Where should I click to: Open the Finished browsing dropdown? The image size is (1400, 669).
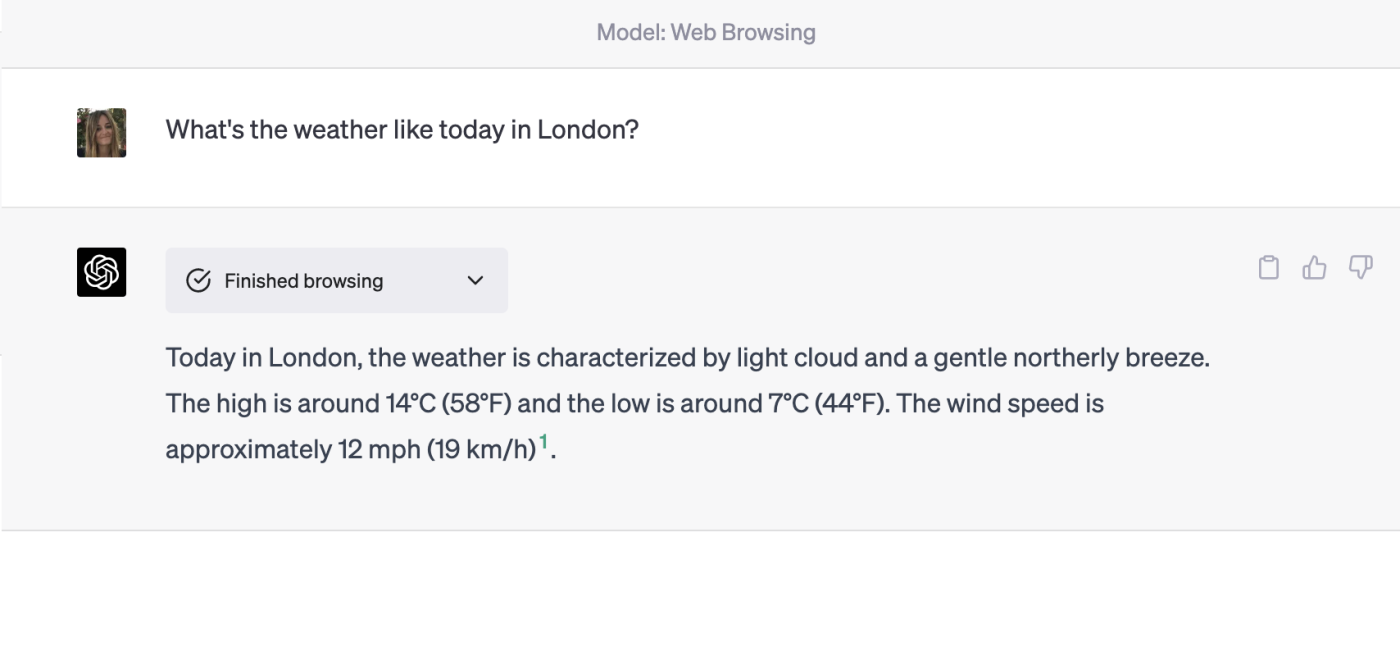coord(337,281)
